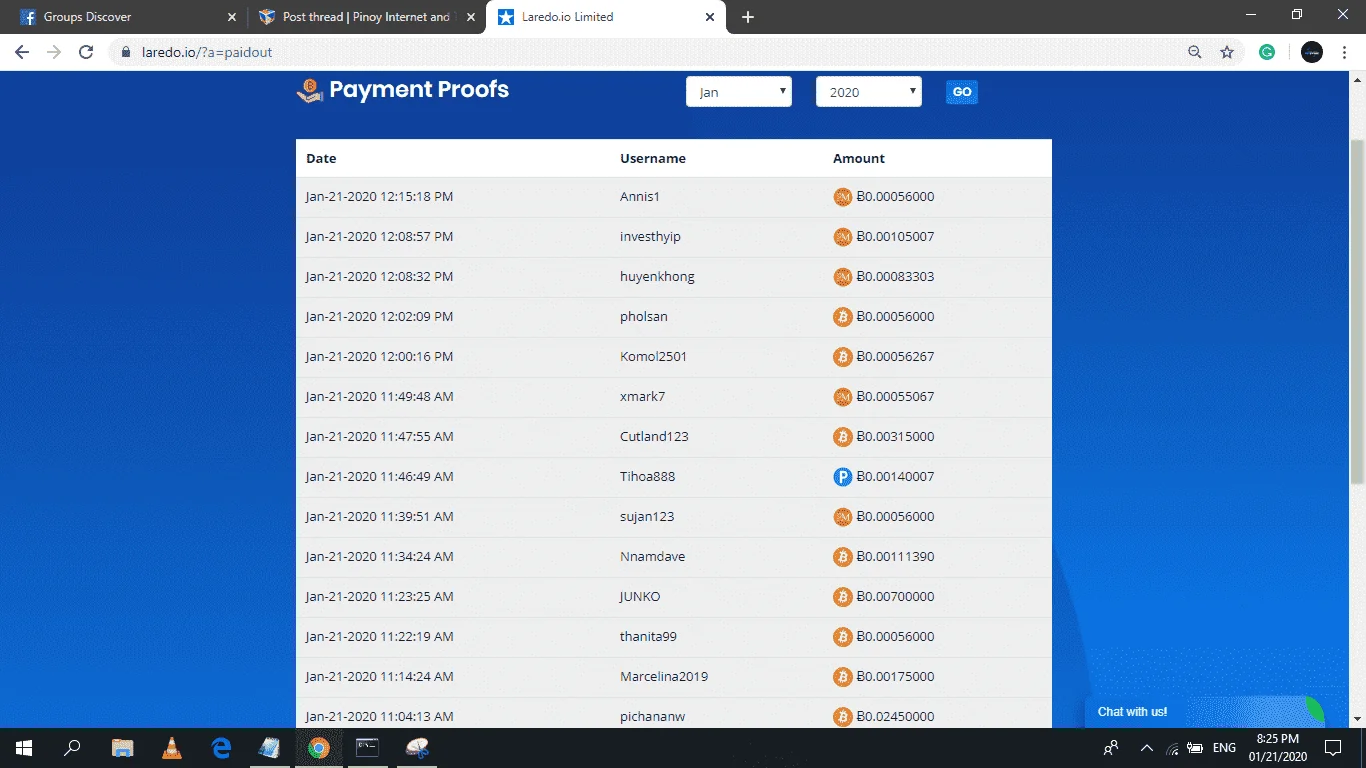Open the Chat with us widget
The image size is (1366, 768).
(1204, 711)
